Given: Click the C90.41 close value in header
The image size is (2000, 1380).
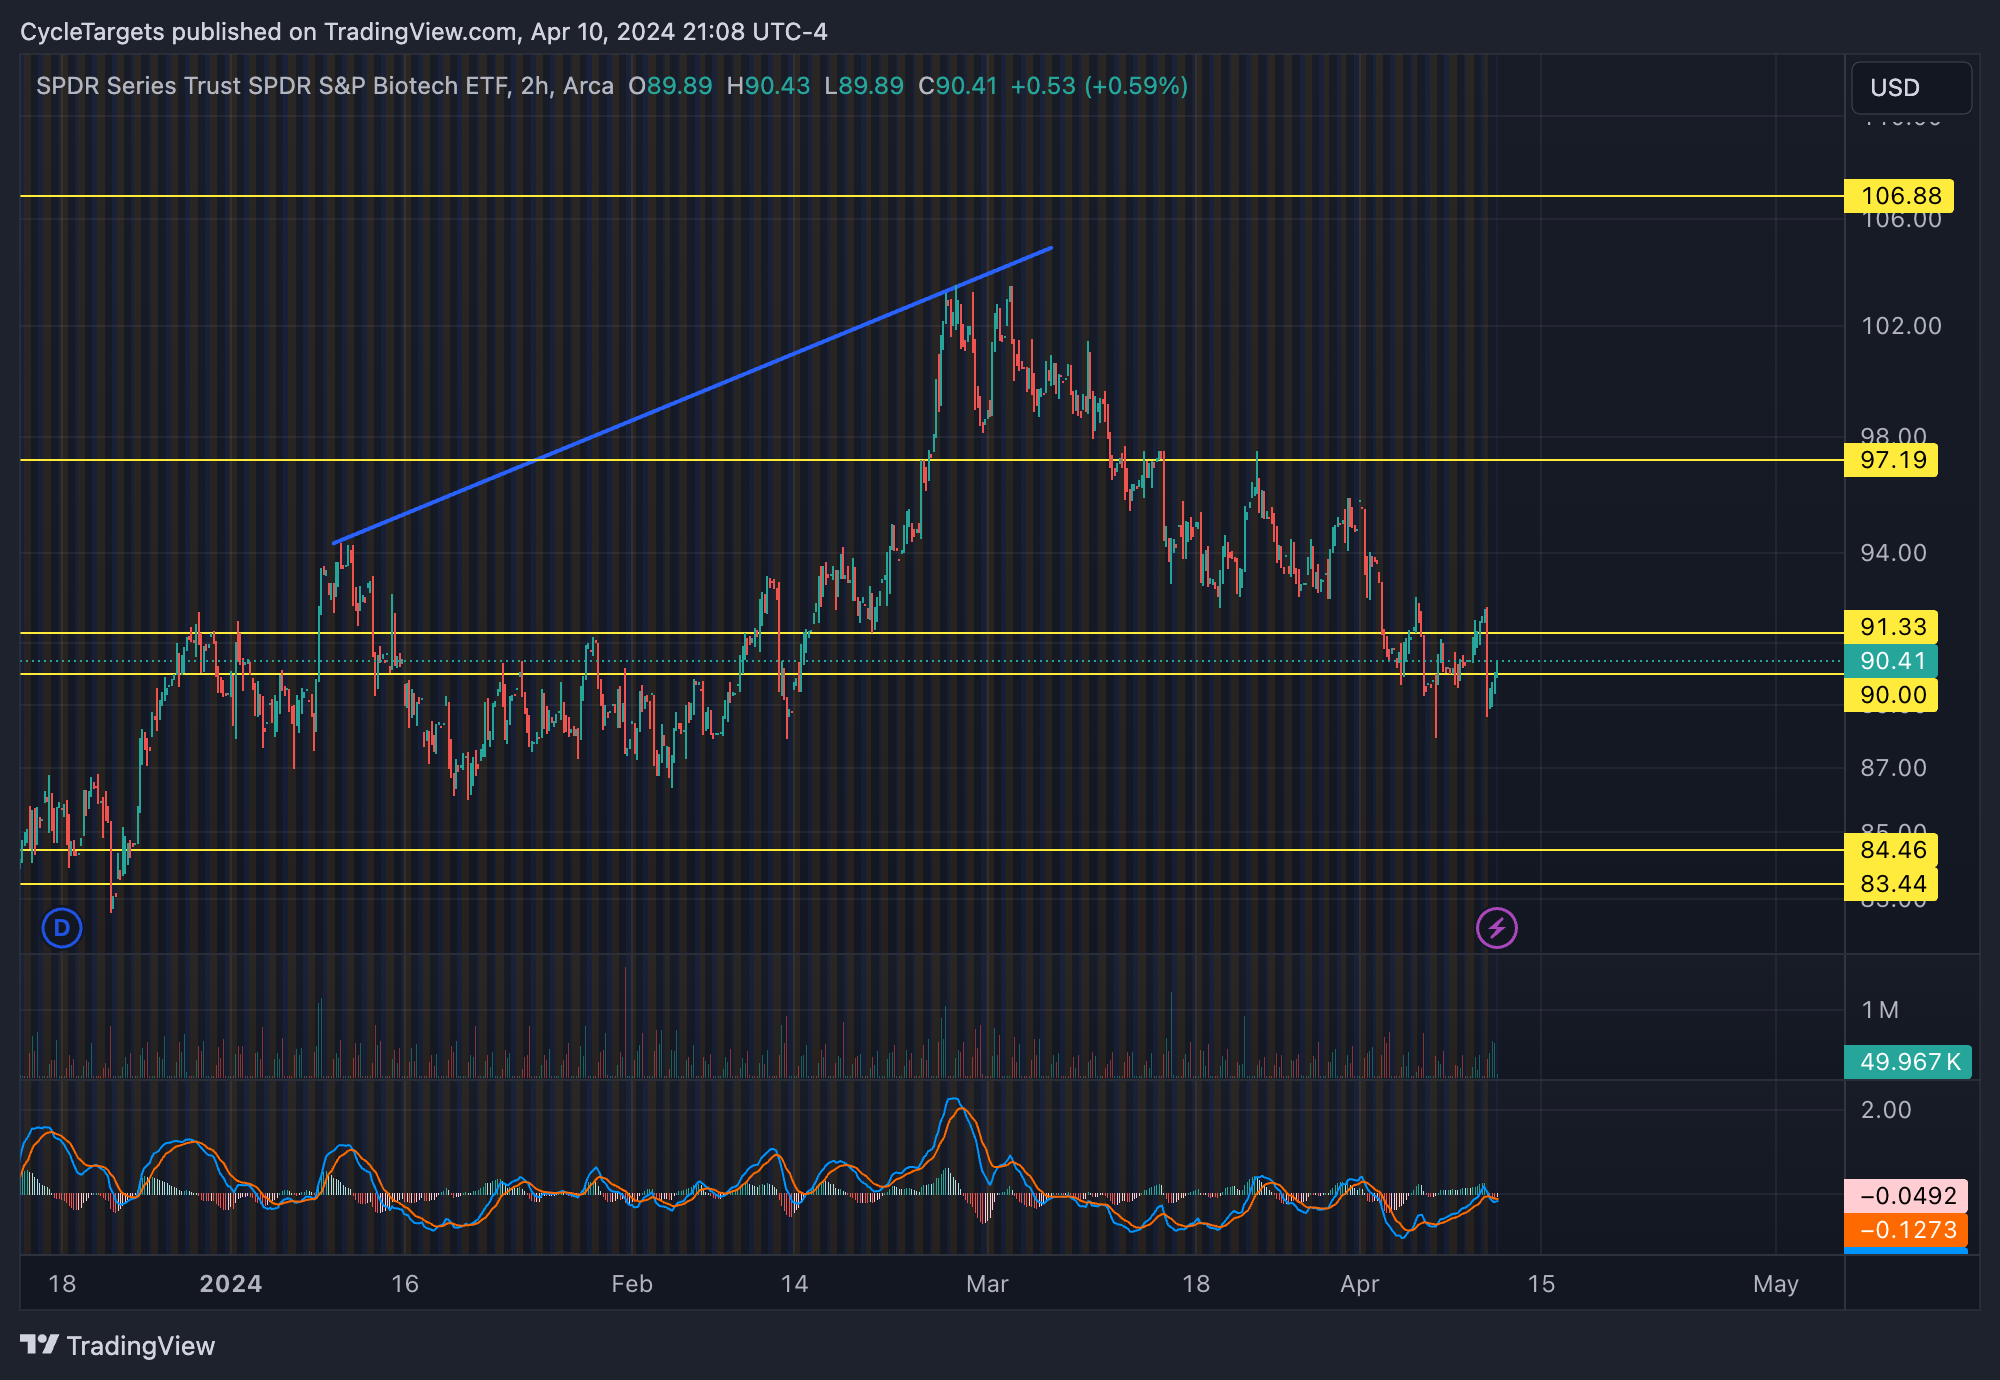Looking at the screenshot, I should click(x=958, y=86).
